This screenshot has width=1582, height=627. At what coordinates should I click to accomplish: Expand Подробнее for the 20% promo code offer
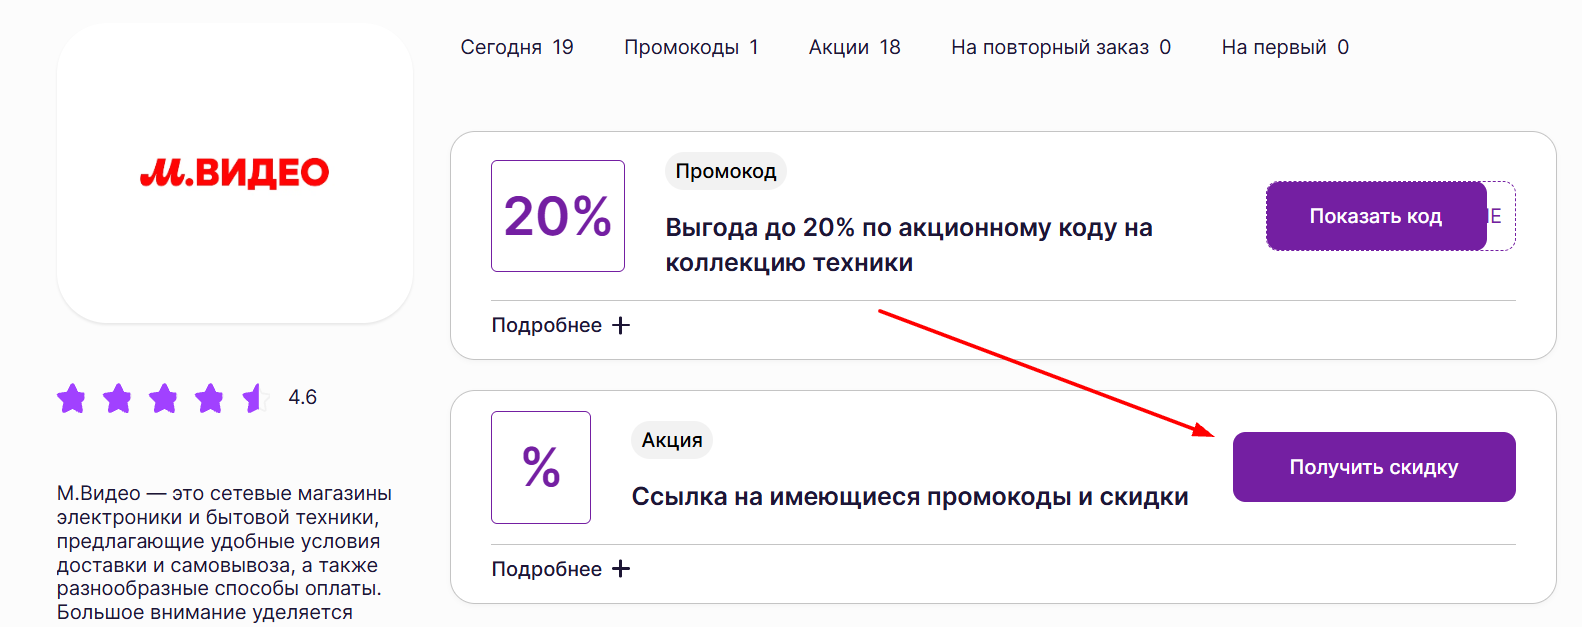(x=547, y=325)
